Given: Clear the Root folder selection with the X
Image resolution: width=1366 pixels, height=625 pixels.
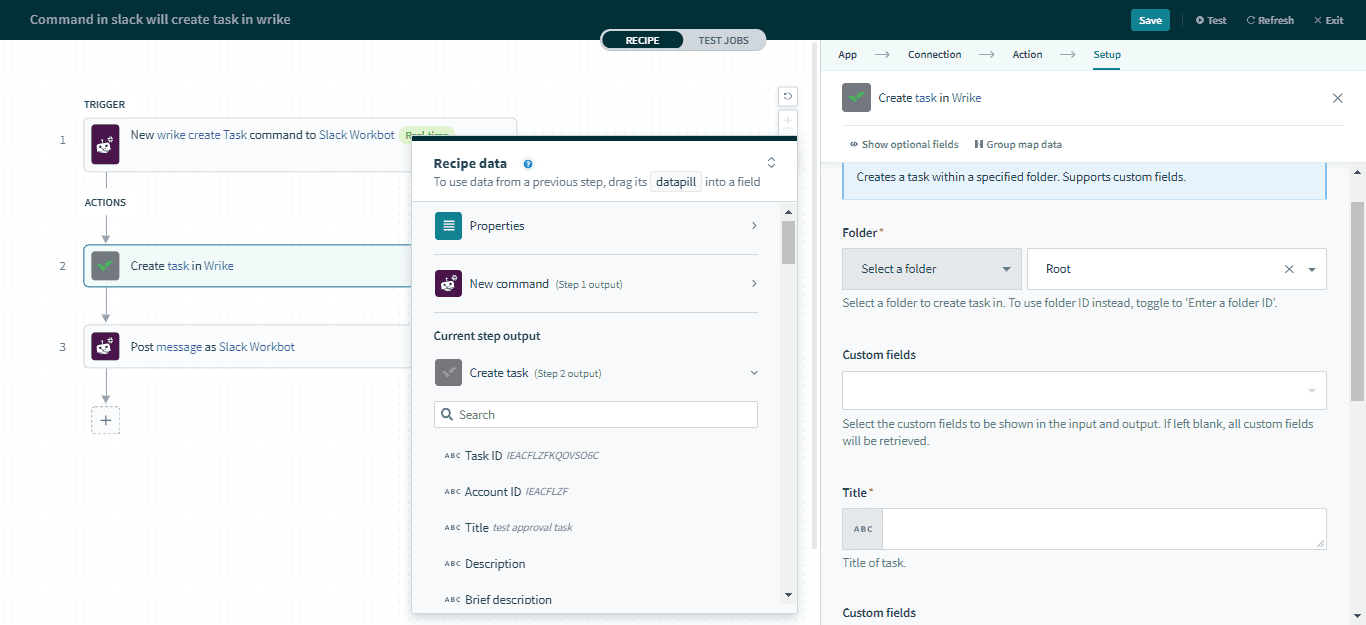Looking at the screenshot, I should click(x=1289, y=268).
